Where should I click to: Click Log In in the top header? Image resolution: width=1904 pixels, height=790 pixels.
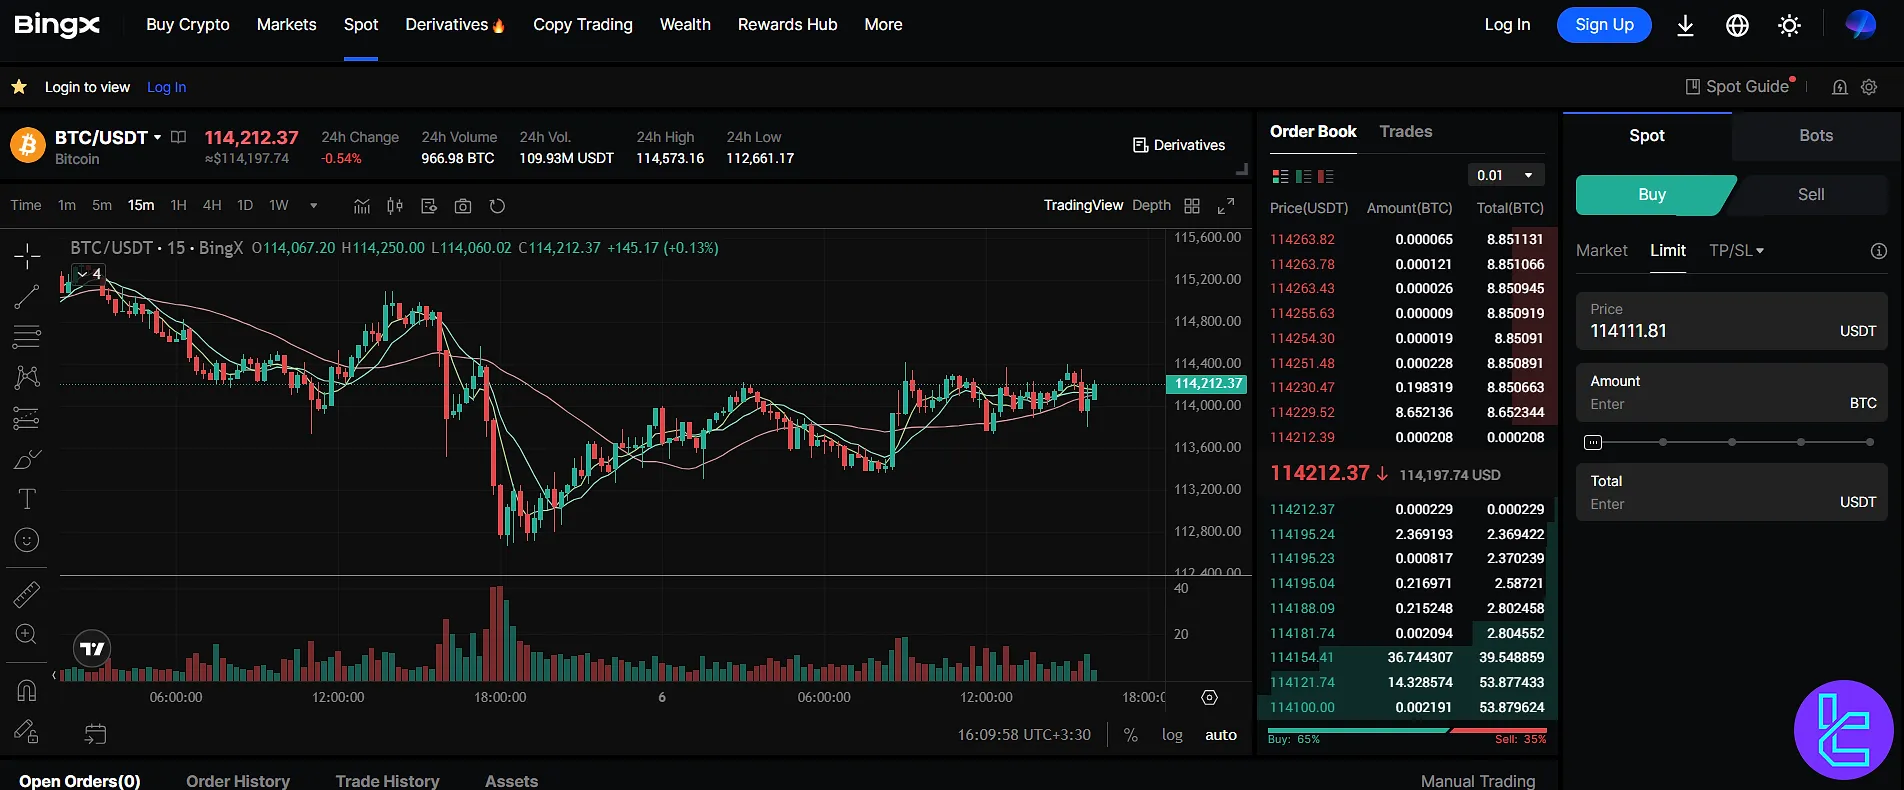click(x=1507, y=25)
